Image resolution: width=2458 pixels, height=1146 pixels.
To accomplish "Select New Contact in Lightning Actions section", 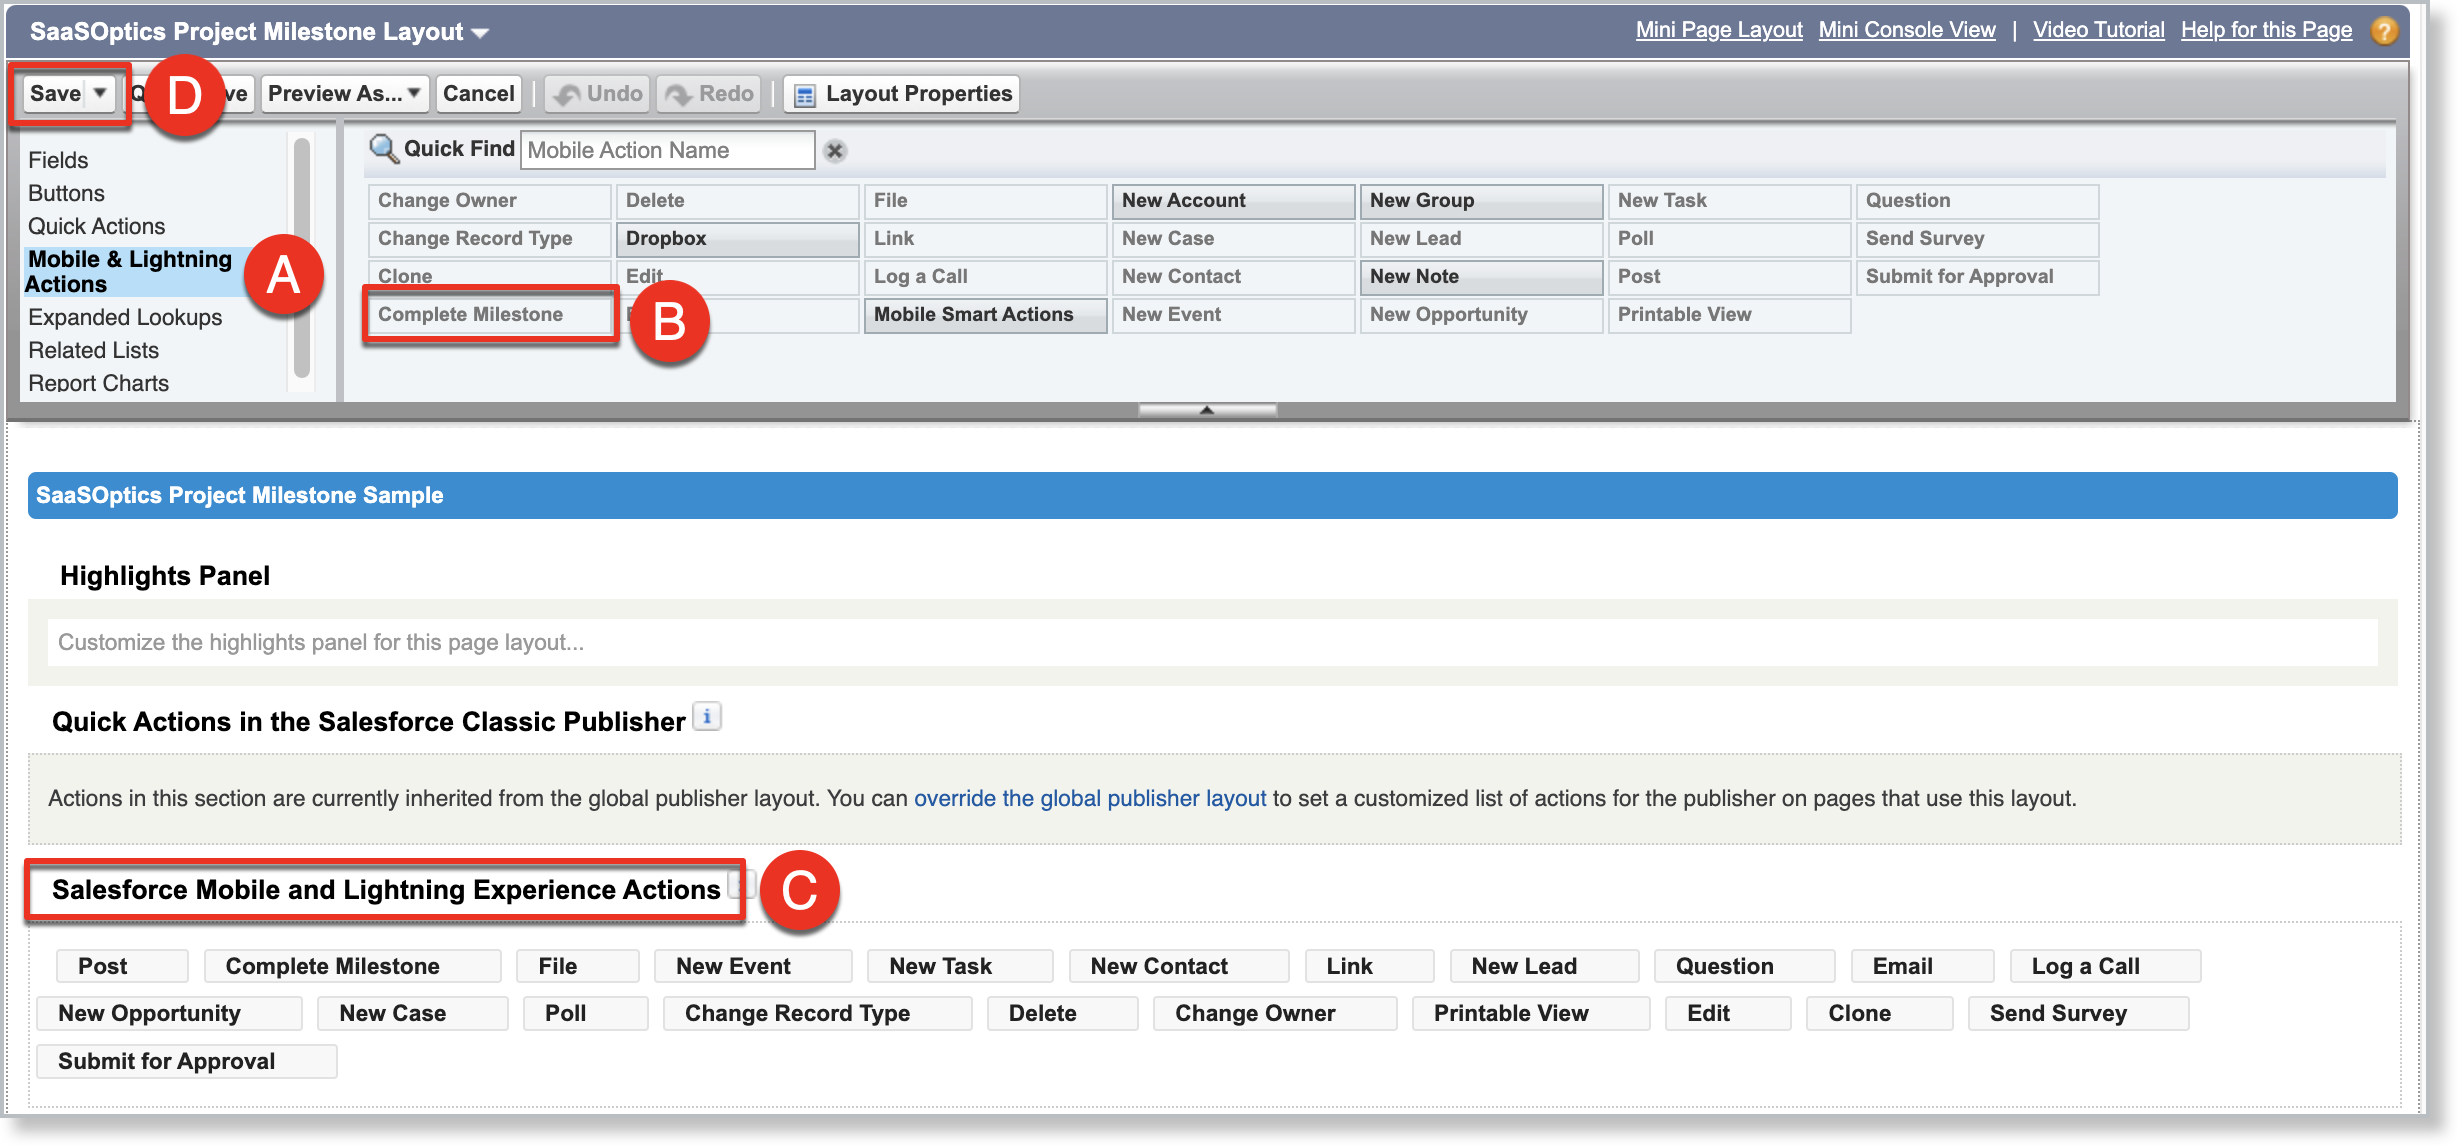I will point(1179,966).
